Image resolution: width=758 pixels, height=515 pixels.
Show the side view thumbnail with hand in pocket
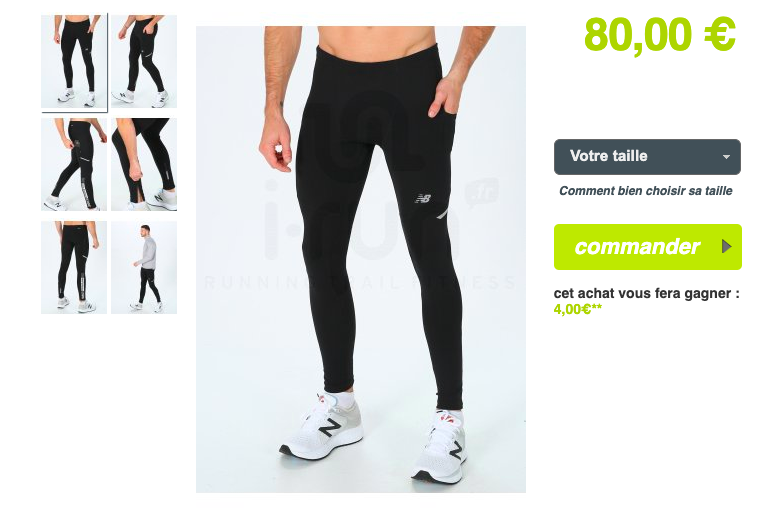click(x=144, y=61)
